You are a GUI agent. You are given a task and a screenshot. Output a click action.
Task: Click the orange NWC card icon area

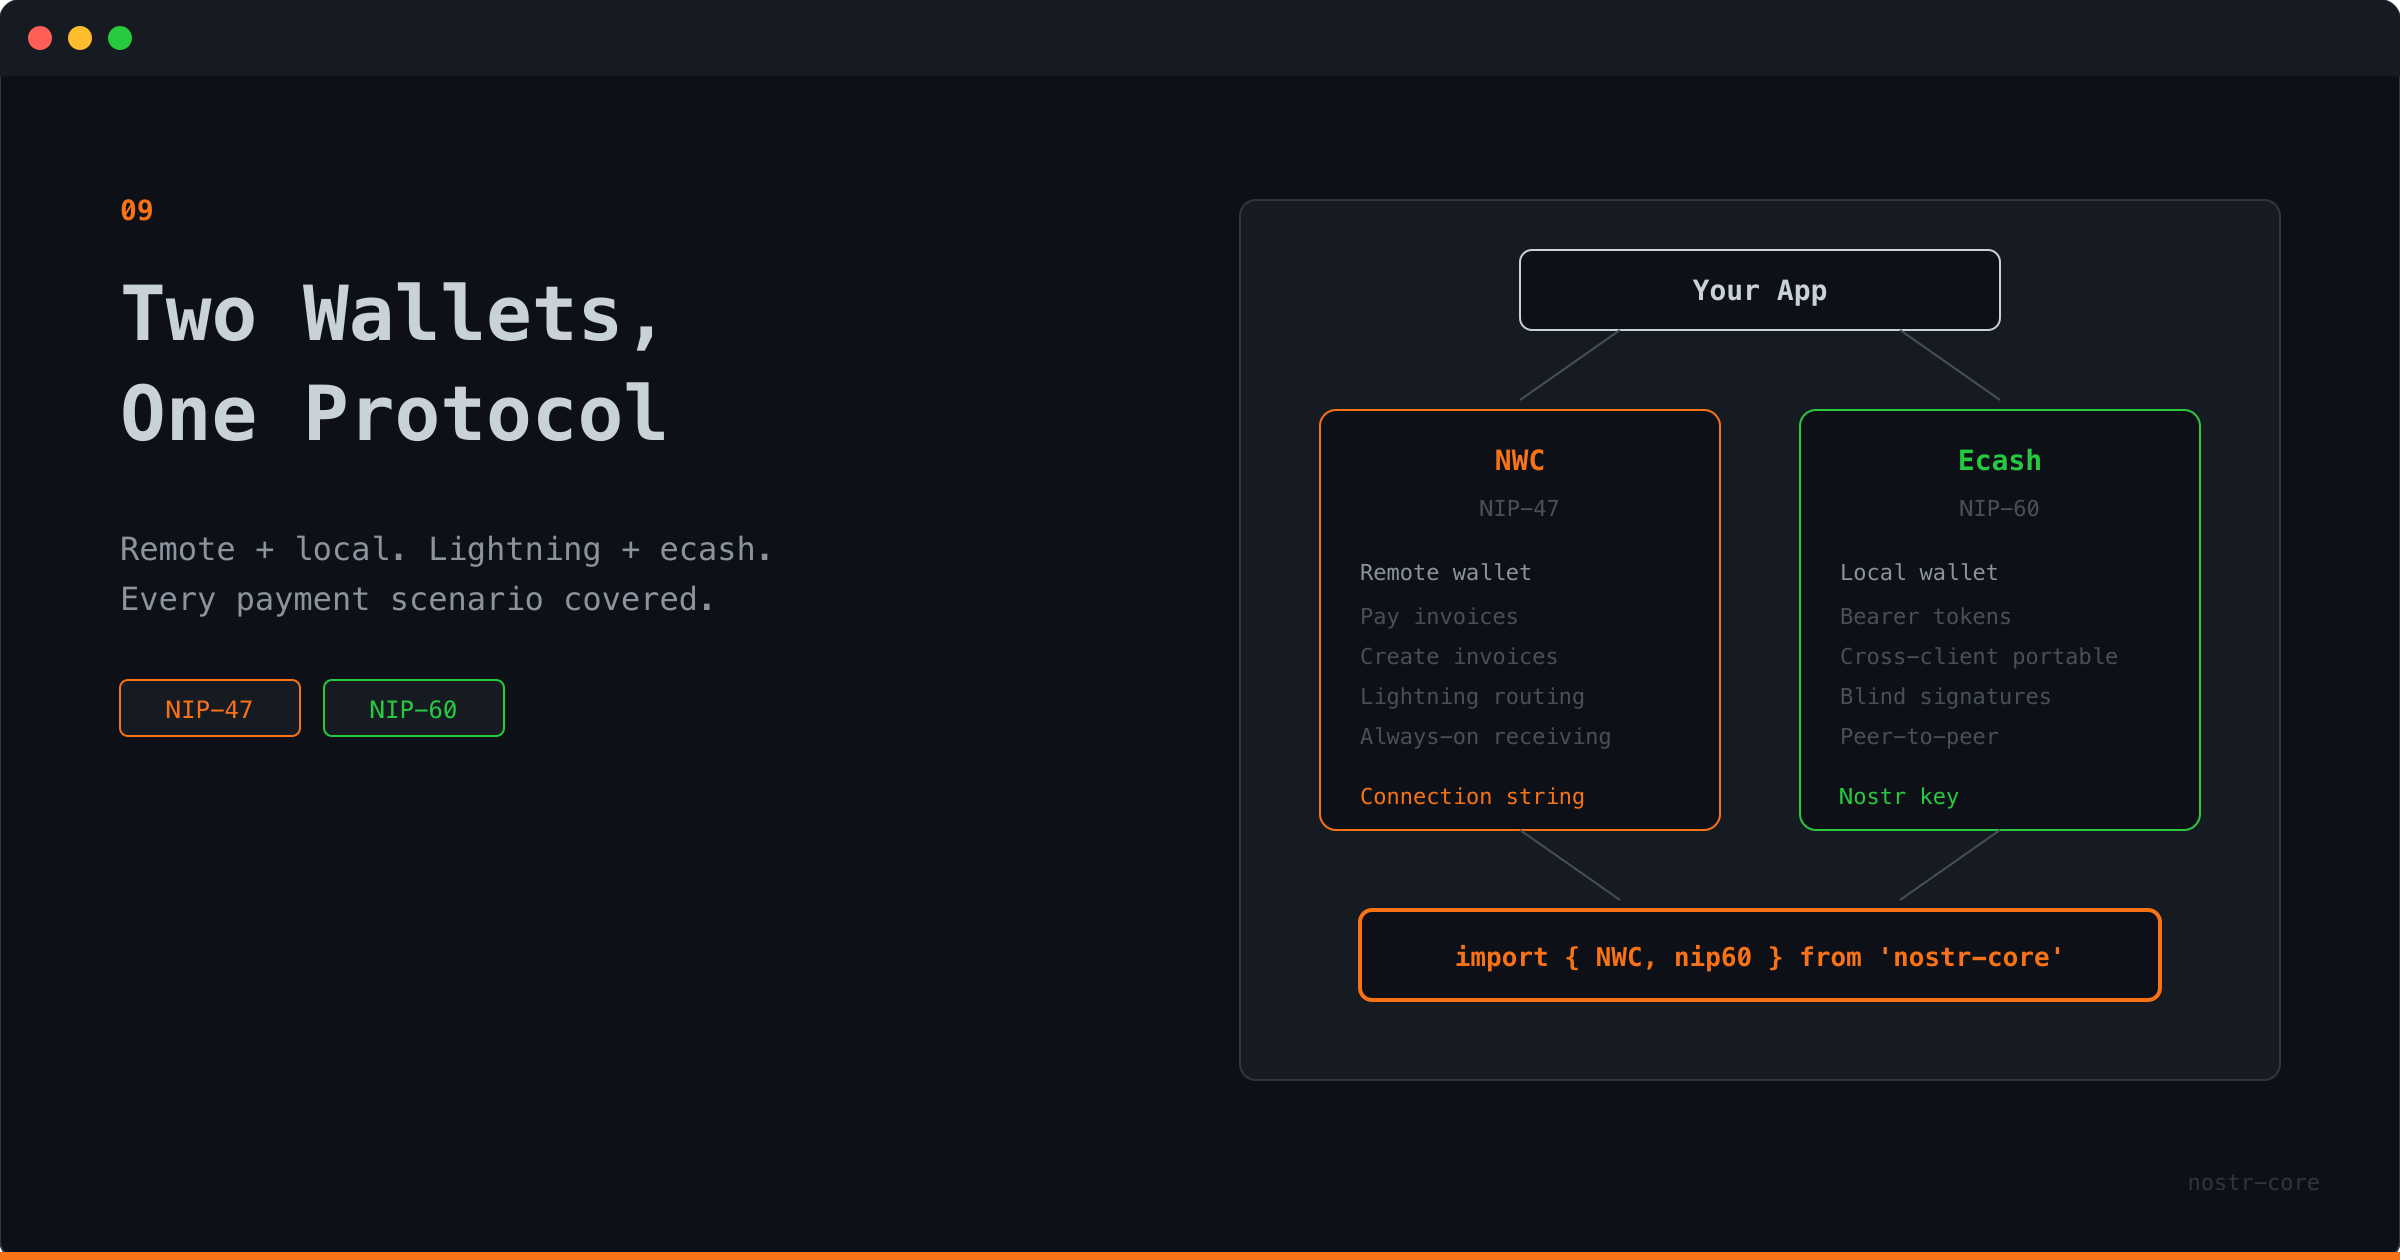point(1518,460)
